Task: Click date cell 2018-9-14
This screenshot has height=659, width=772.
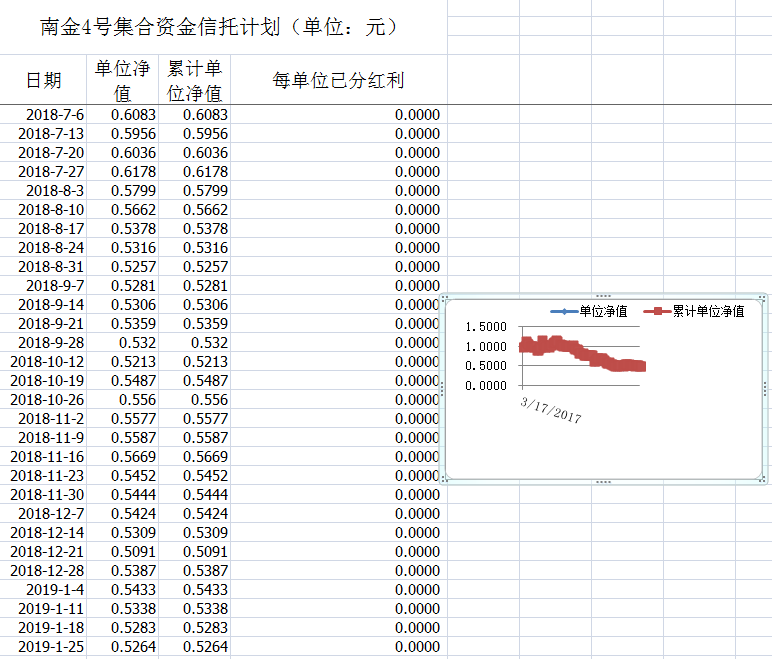Action: click(43, 304)
